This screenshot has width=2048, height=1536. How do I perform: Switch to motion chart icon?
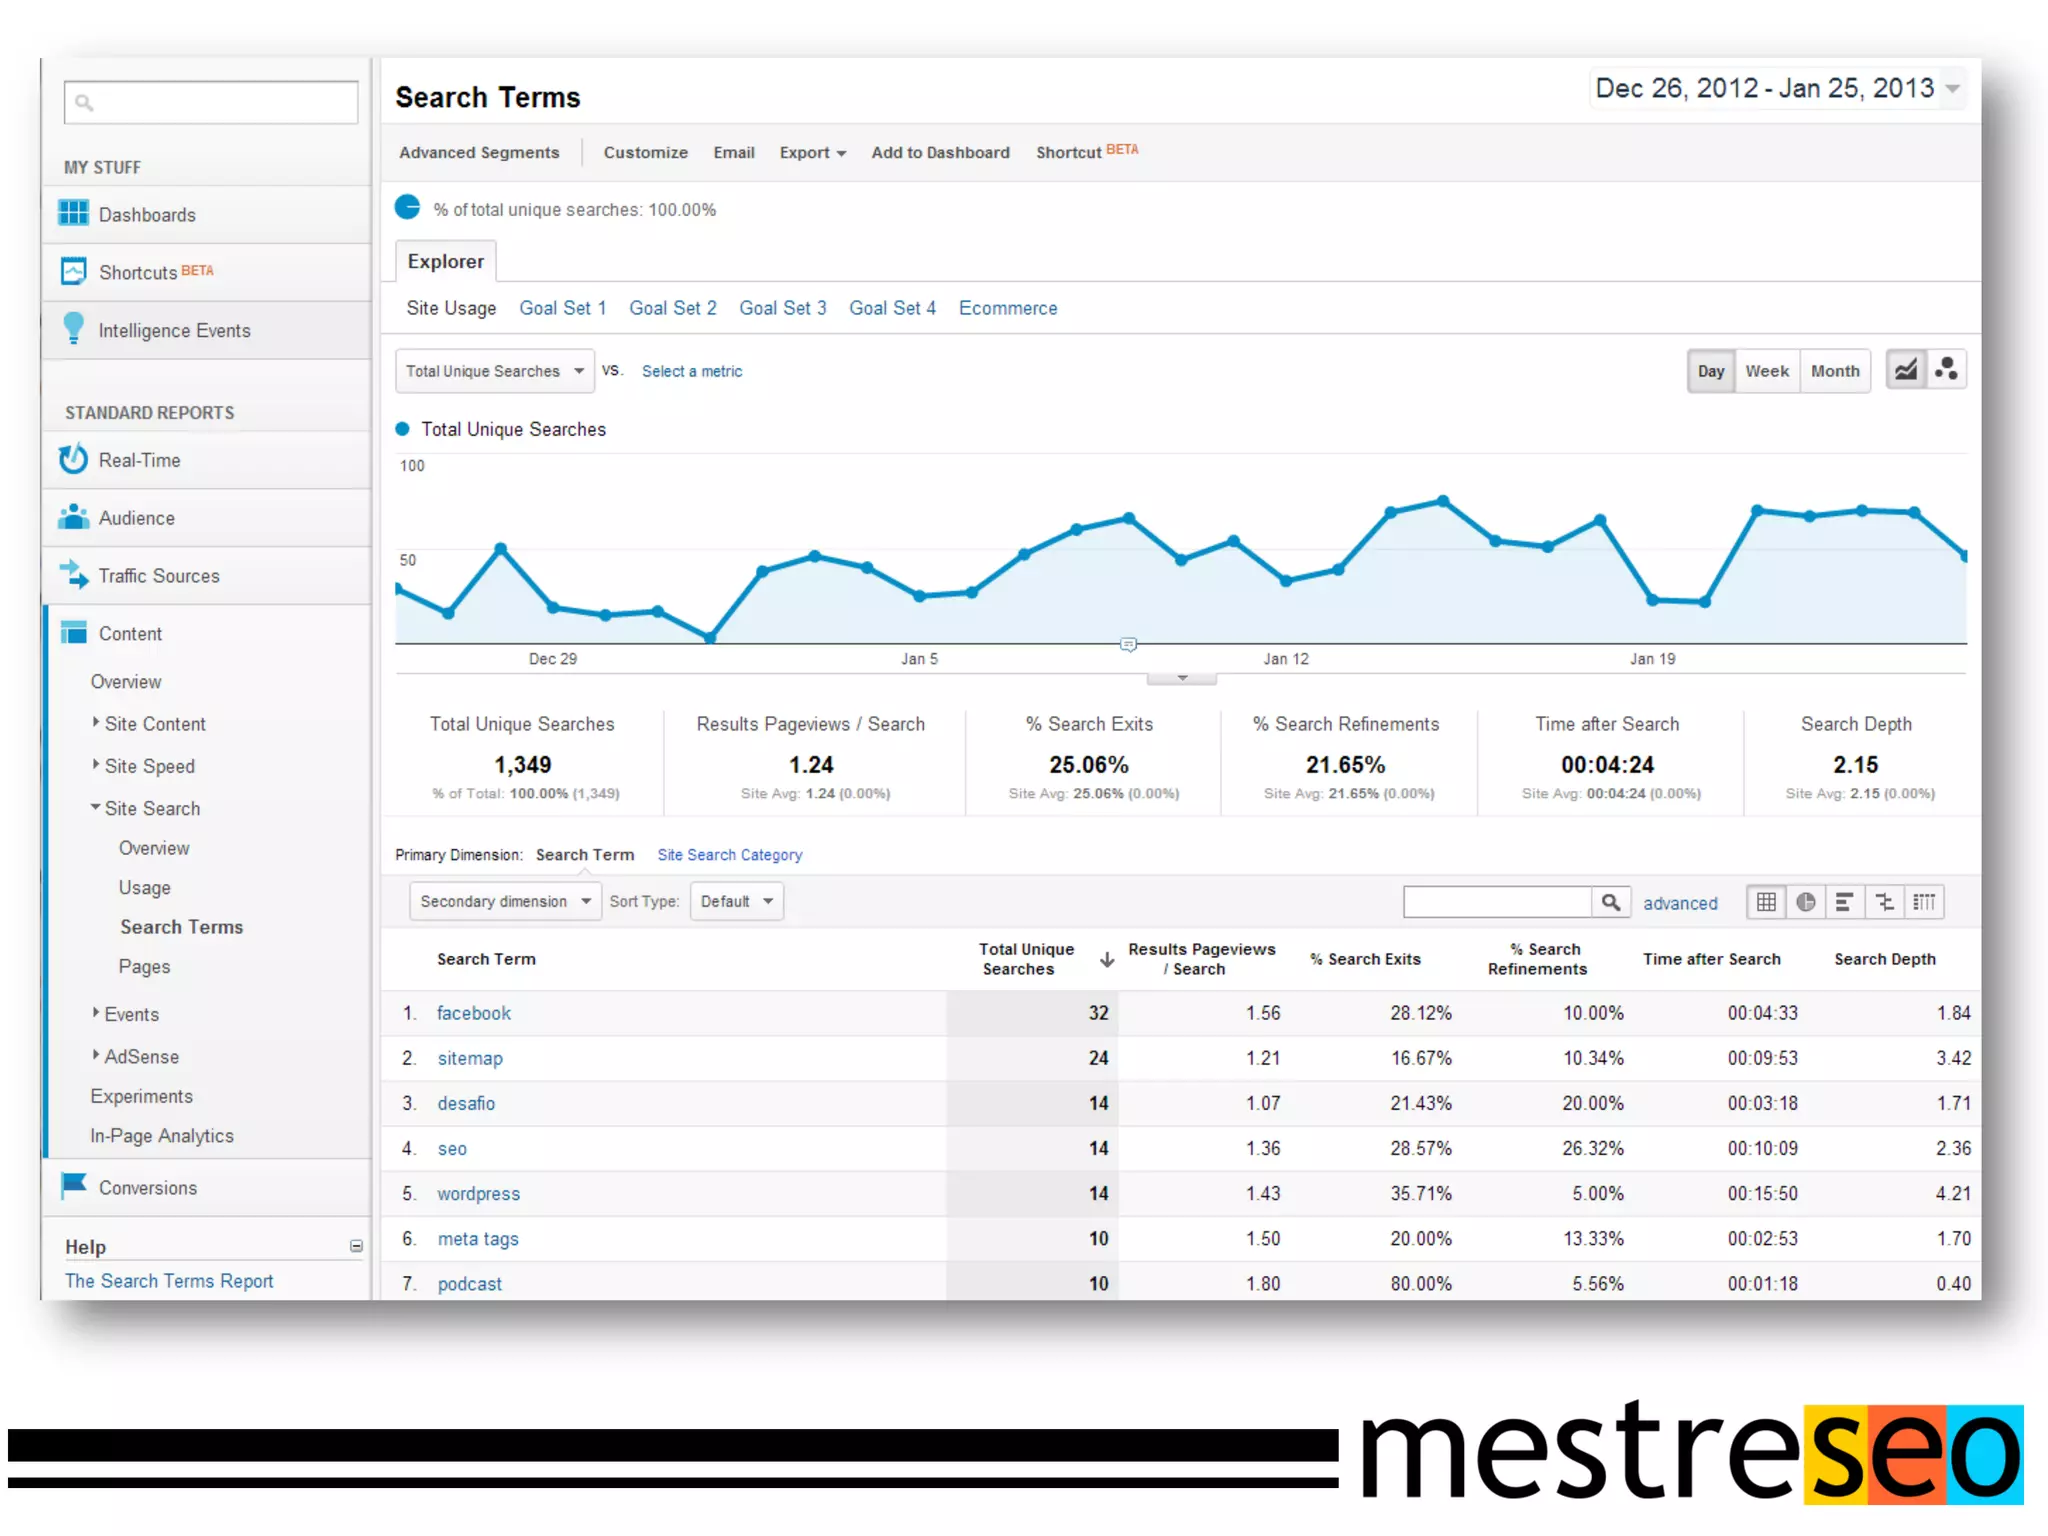[x=1946, y=370]
